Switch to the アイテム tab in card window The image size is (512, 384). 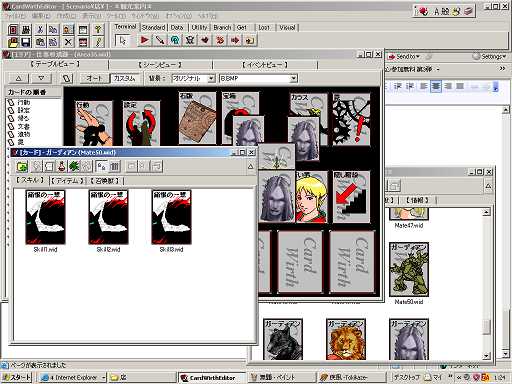(67, 181)
